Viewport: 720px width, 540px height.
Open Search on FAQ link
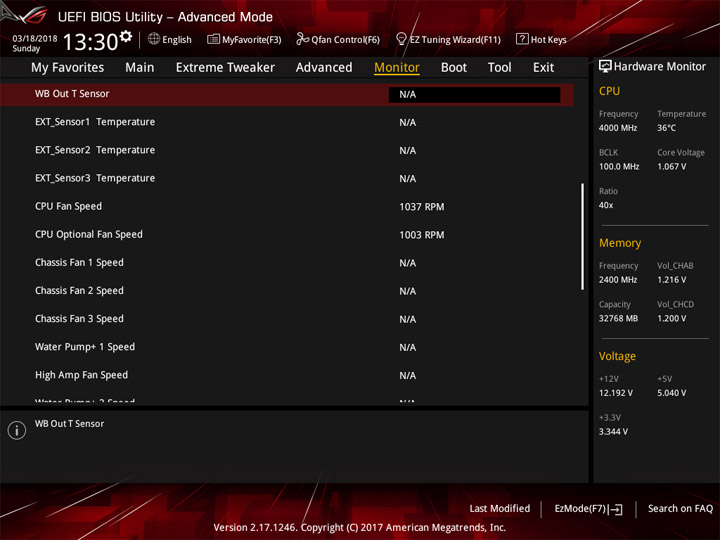[680, 508]
